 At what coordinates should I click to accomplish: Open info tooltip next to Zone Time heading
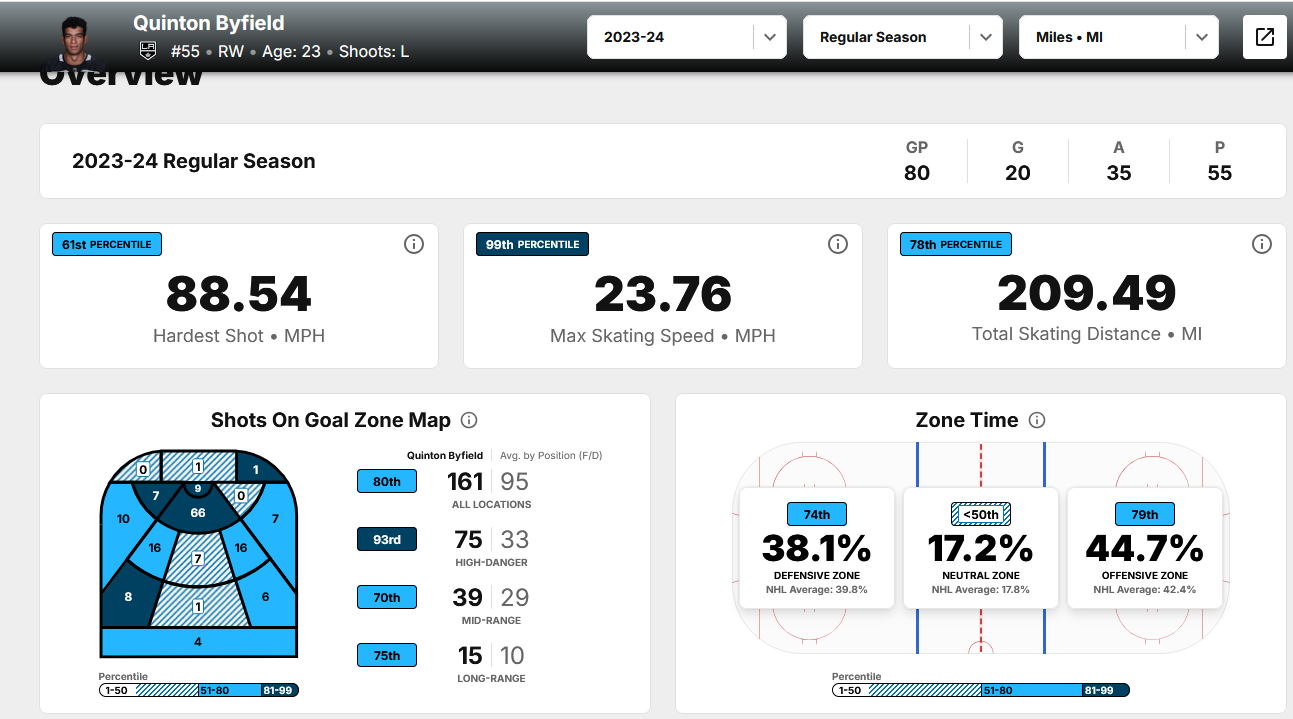(1037, 421)
